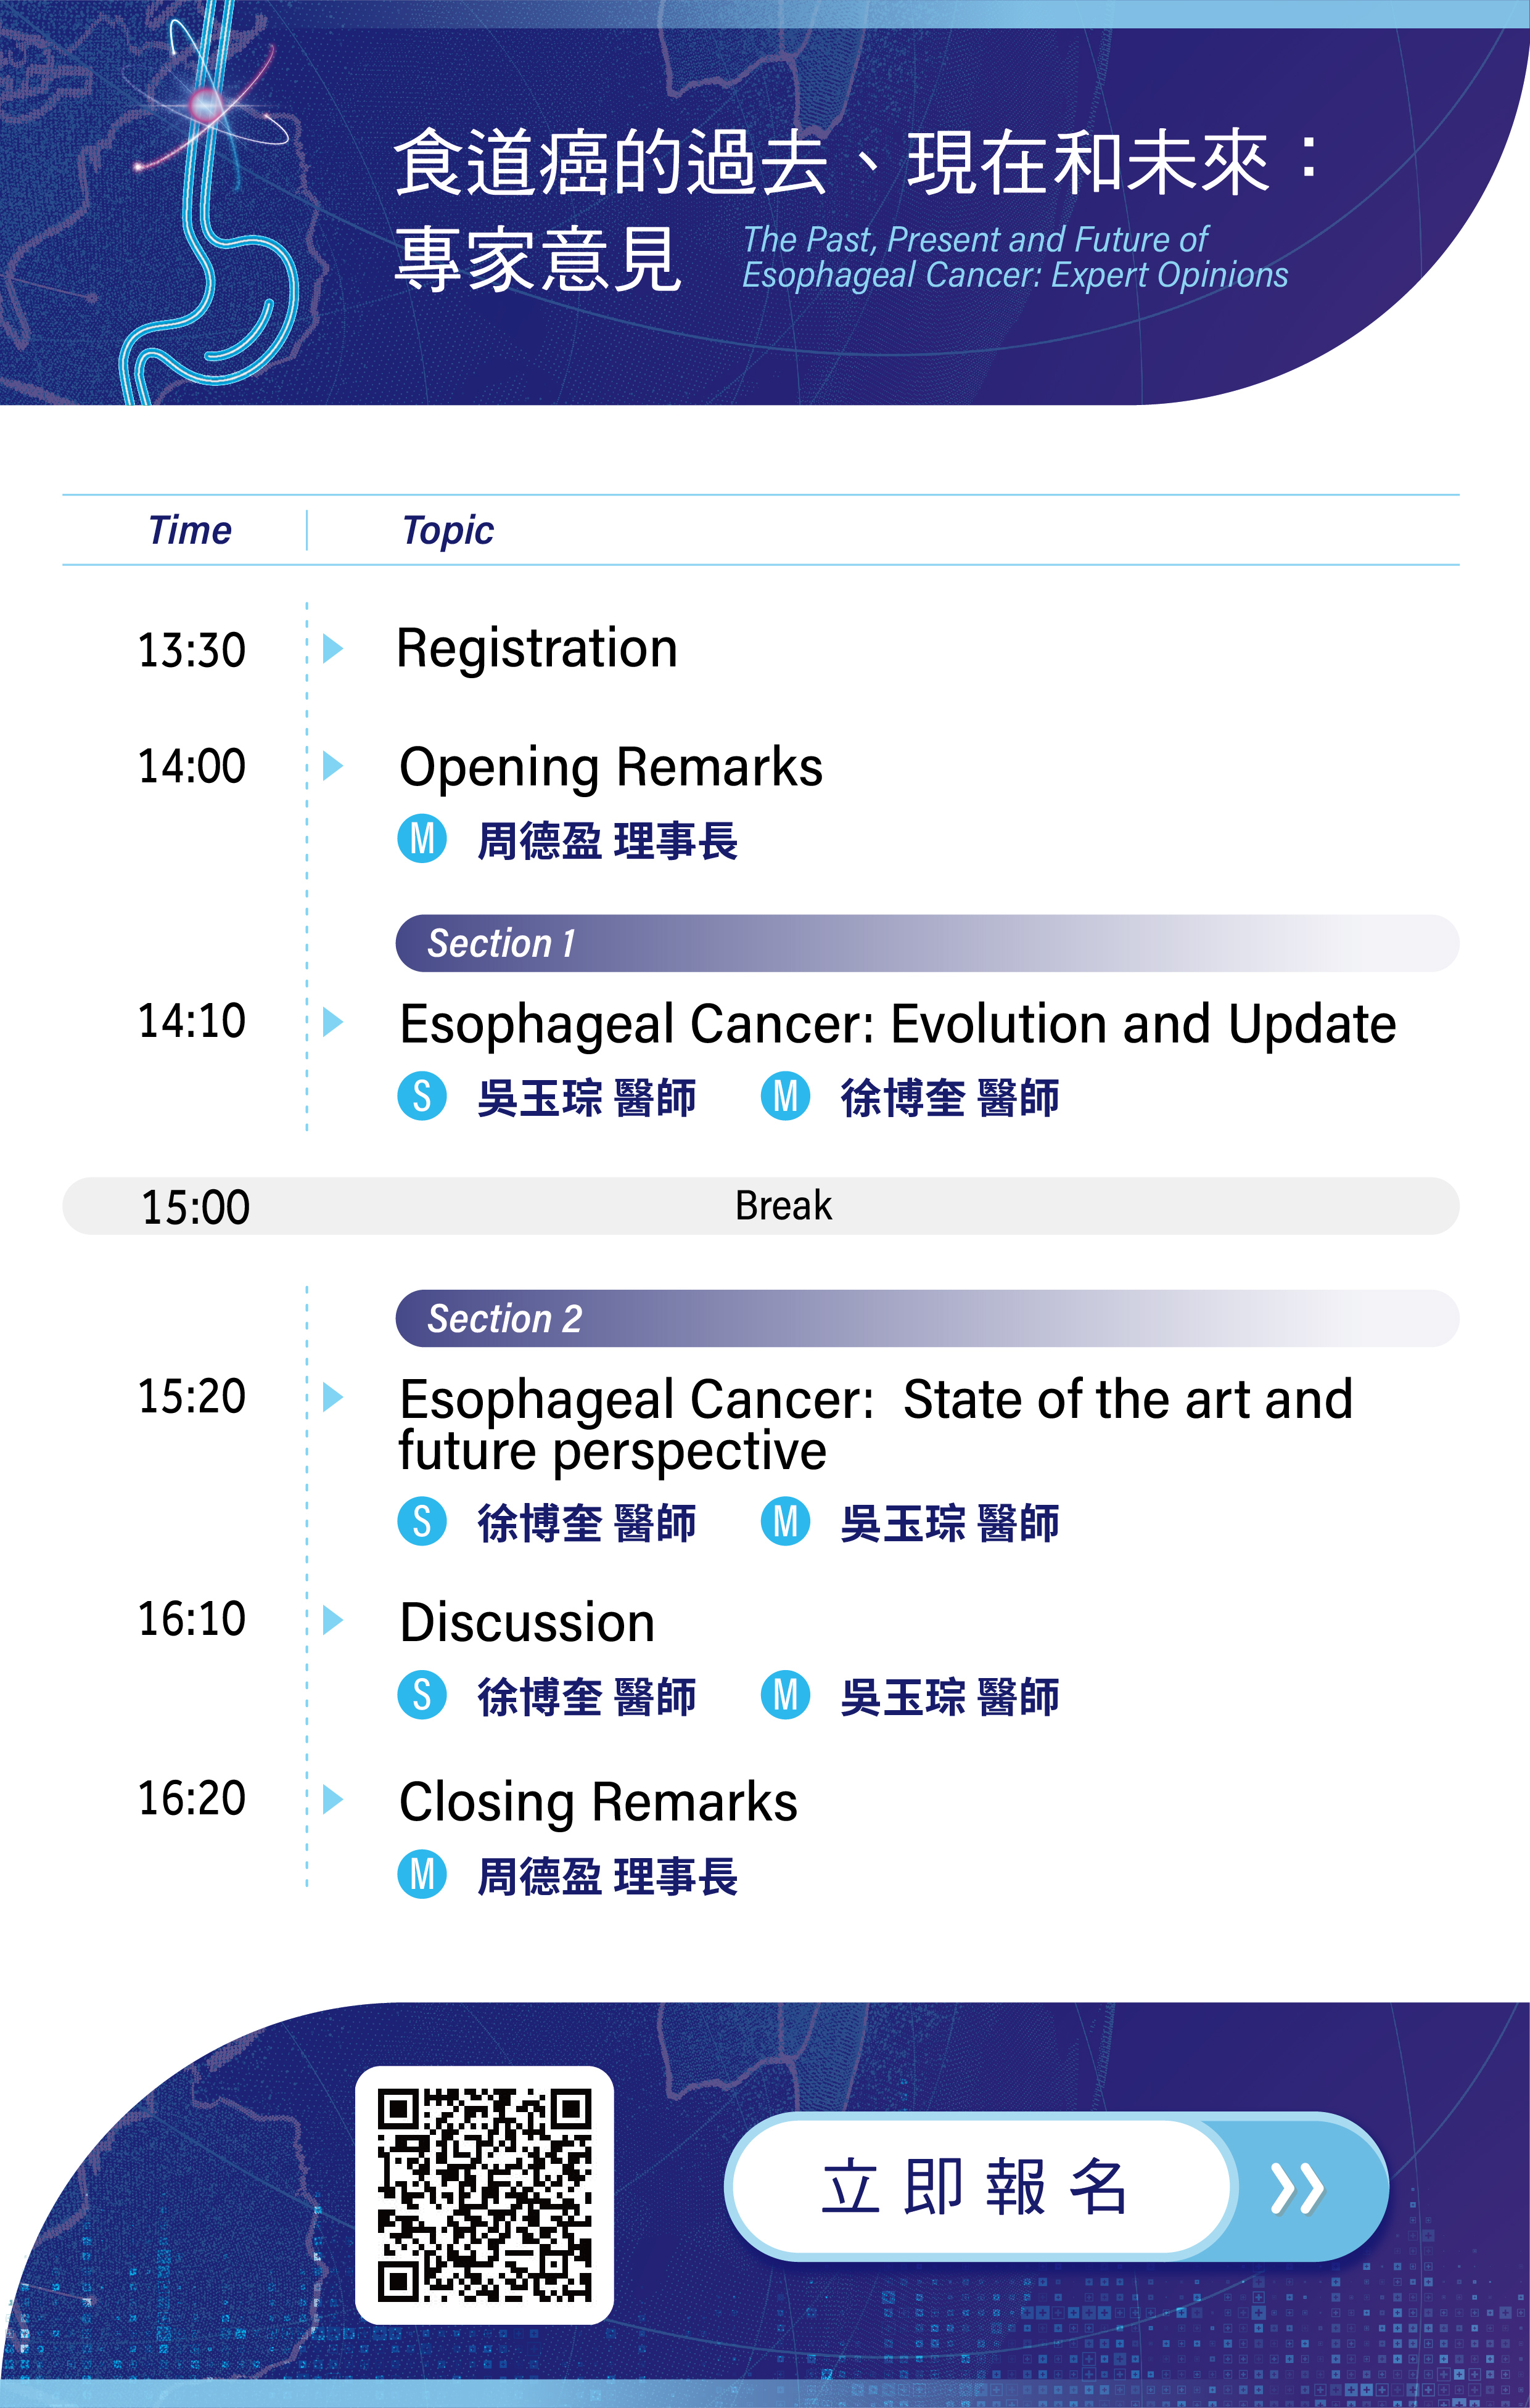Click the 15:00 Break bar
Image resolution: width=1530 pixels, height=2408 pixels.
pyautogui.click(x=761, y=1205)
